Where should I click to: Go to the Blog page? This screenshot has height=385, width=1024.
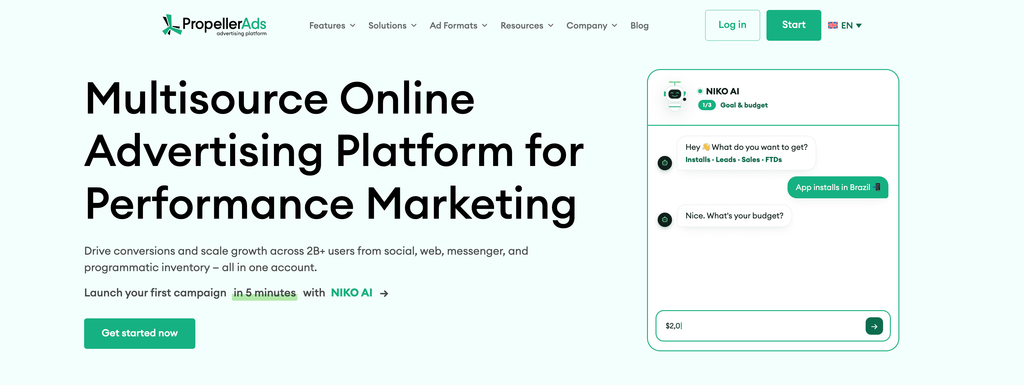click(x=639, y=25)
